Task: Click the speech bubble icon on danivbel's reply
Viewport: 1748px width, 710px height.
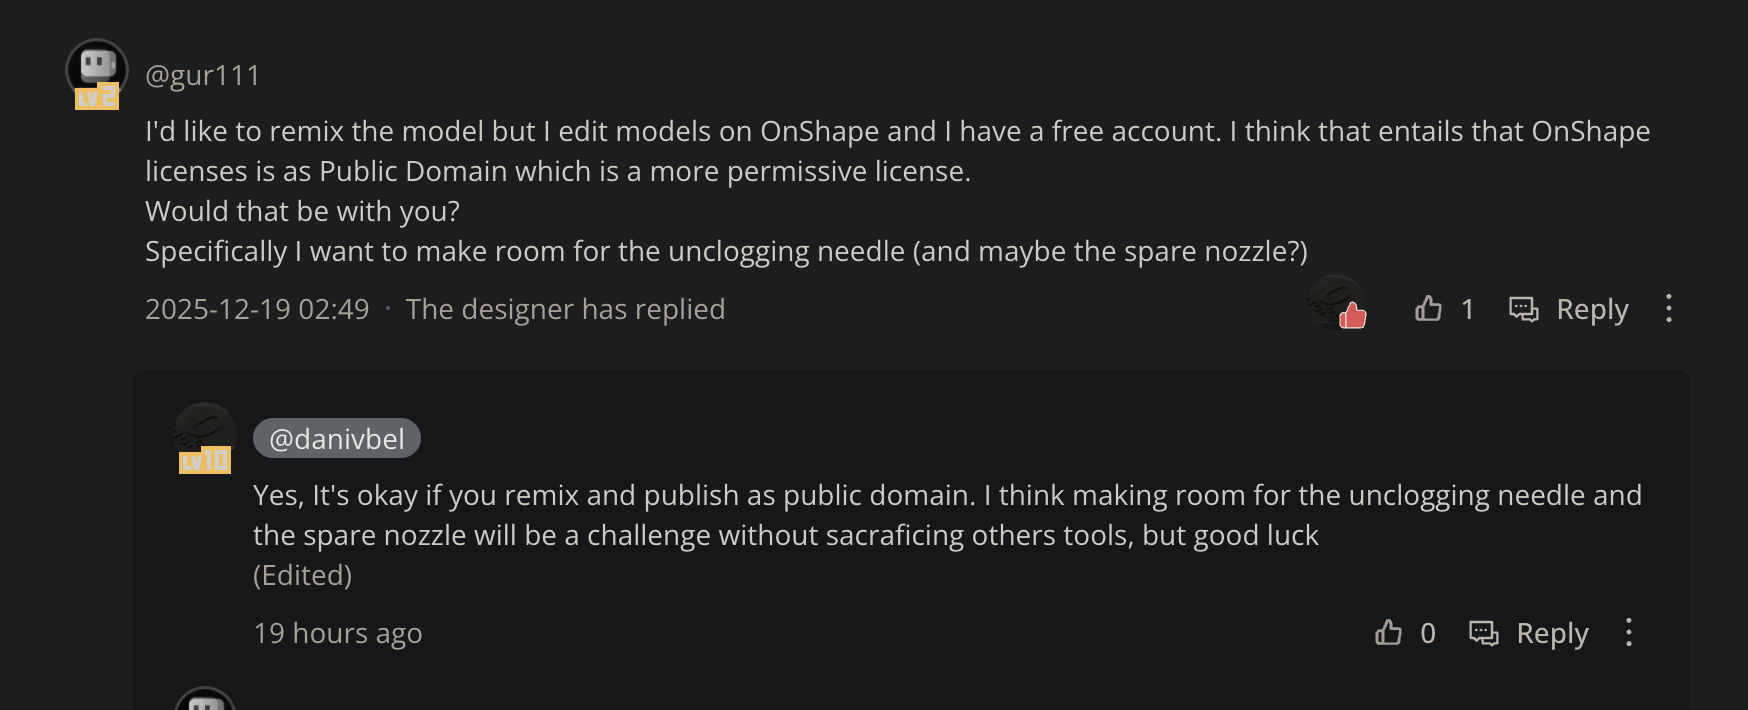Action: point(1483,633)
